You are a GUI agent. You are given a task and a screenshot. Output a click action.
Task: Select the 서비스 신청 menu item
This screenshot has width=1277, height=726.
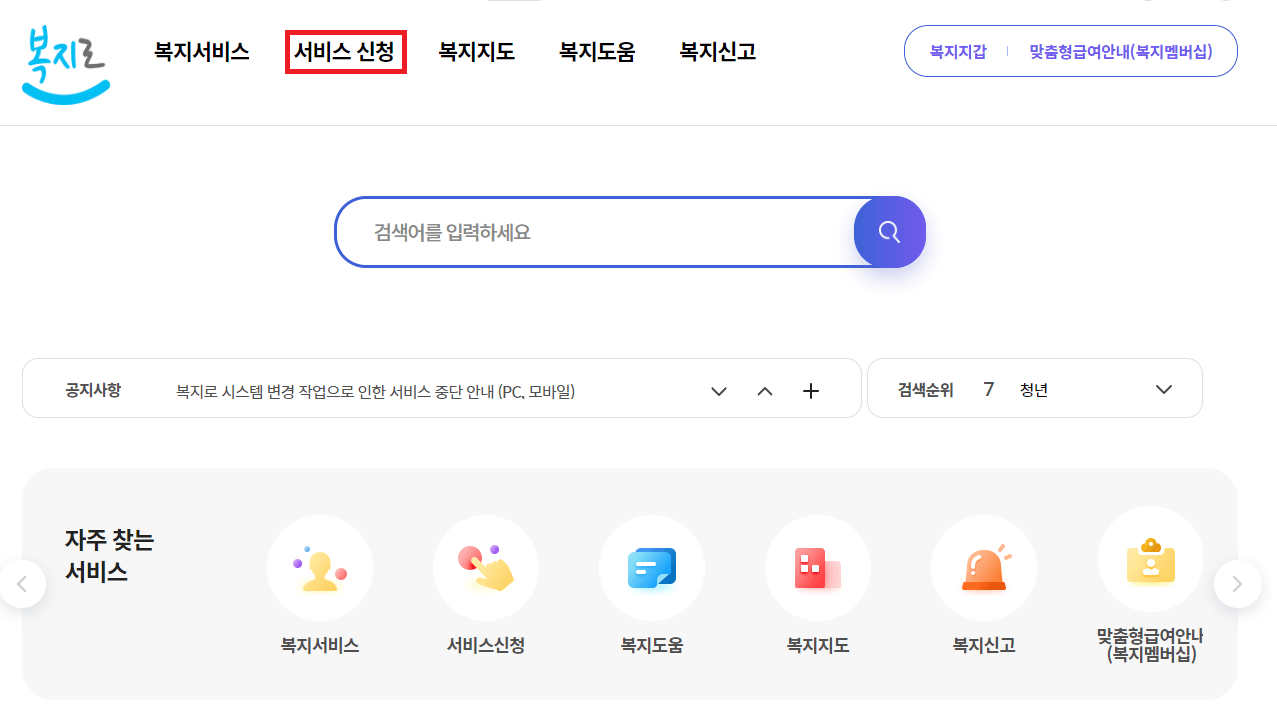345,52
